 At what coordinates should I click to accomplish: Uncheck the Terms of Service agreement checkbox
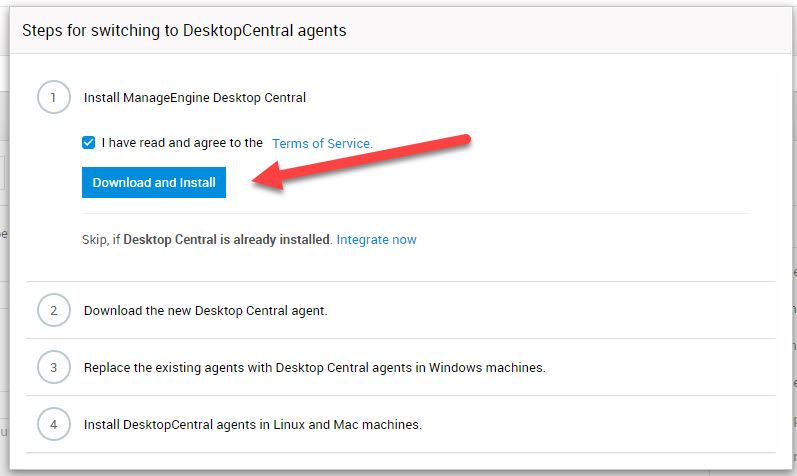88,143
